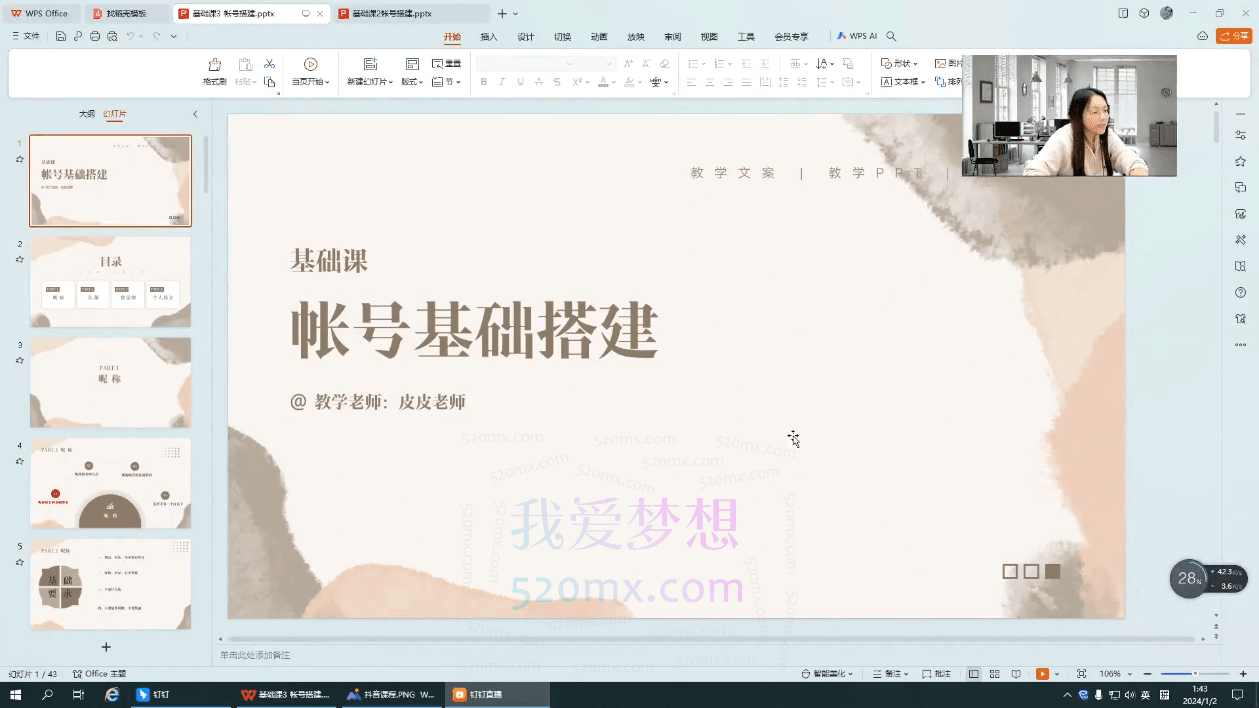Click the zoom in plus button
Screen dimensions: 1259x708
1242,674
